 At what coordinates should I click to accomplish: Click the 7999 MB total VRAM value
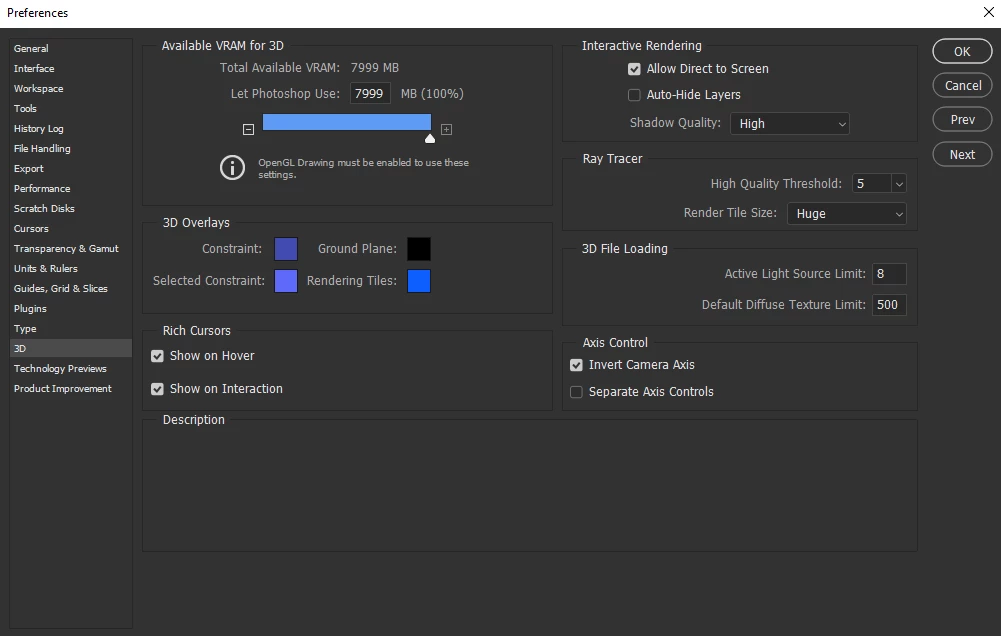point(375,68)
